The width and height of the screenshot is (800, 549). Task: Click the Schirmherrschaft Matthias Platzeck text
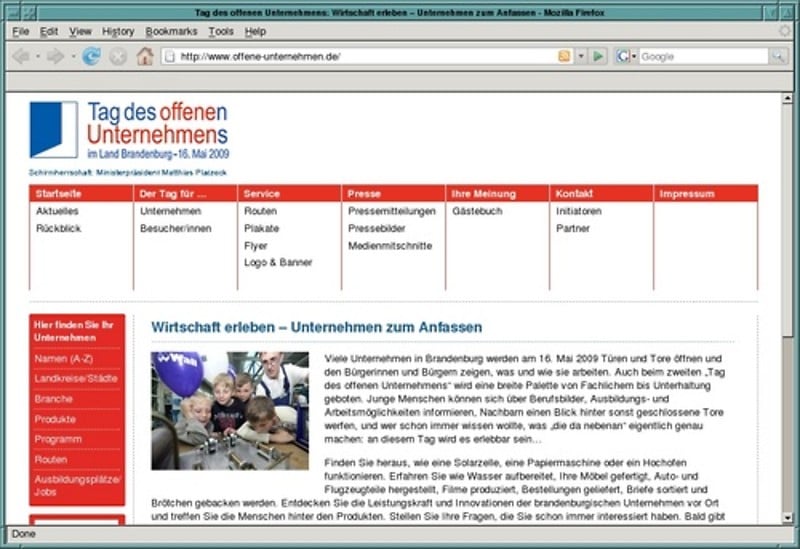(x=128, y=172)
